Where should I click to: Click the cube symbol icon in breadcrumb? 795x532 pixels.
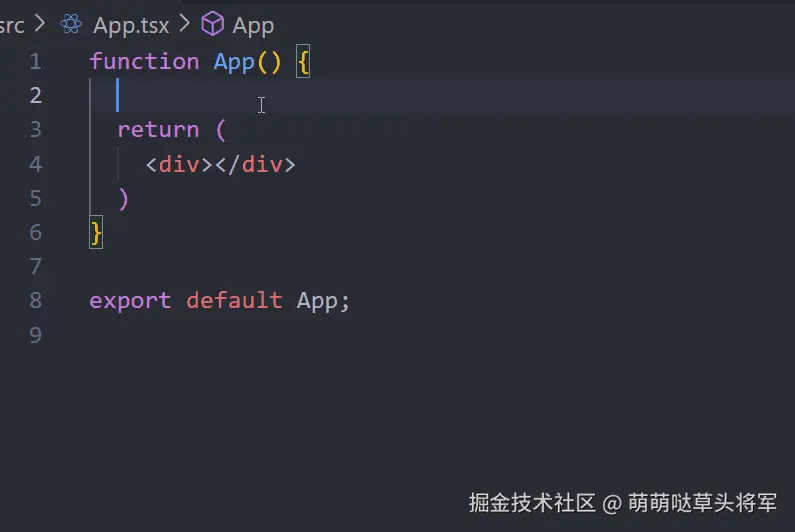click(x=213, y=24)
